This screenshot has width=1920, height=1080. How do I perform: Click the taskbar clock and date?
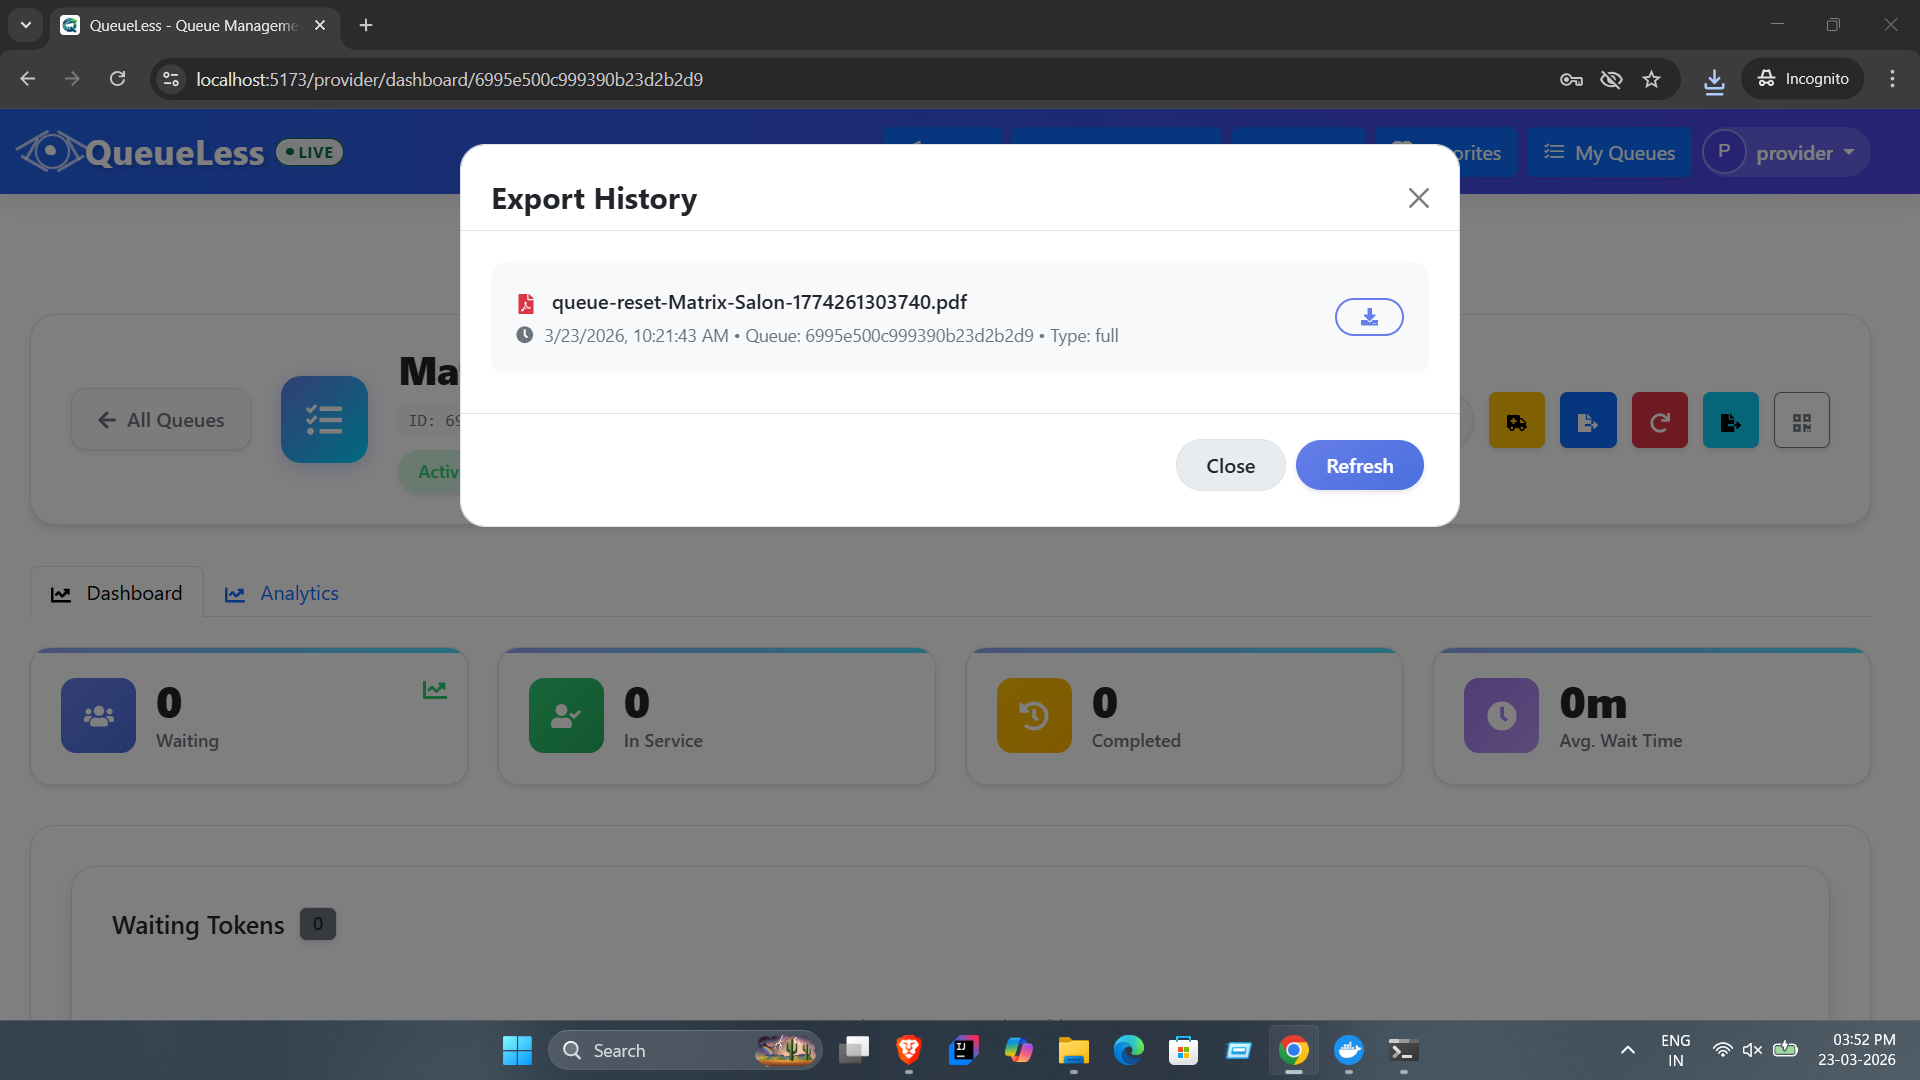click(1857, 1050)
